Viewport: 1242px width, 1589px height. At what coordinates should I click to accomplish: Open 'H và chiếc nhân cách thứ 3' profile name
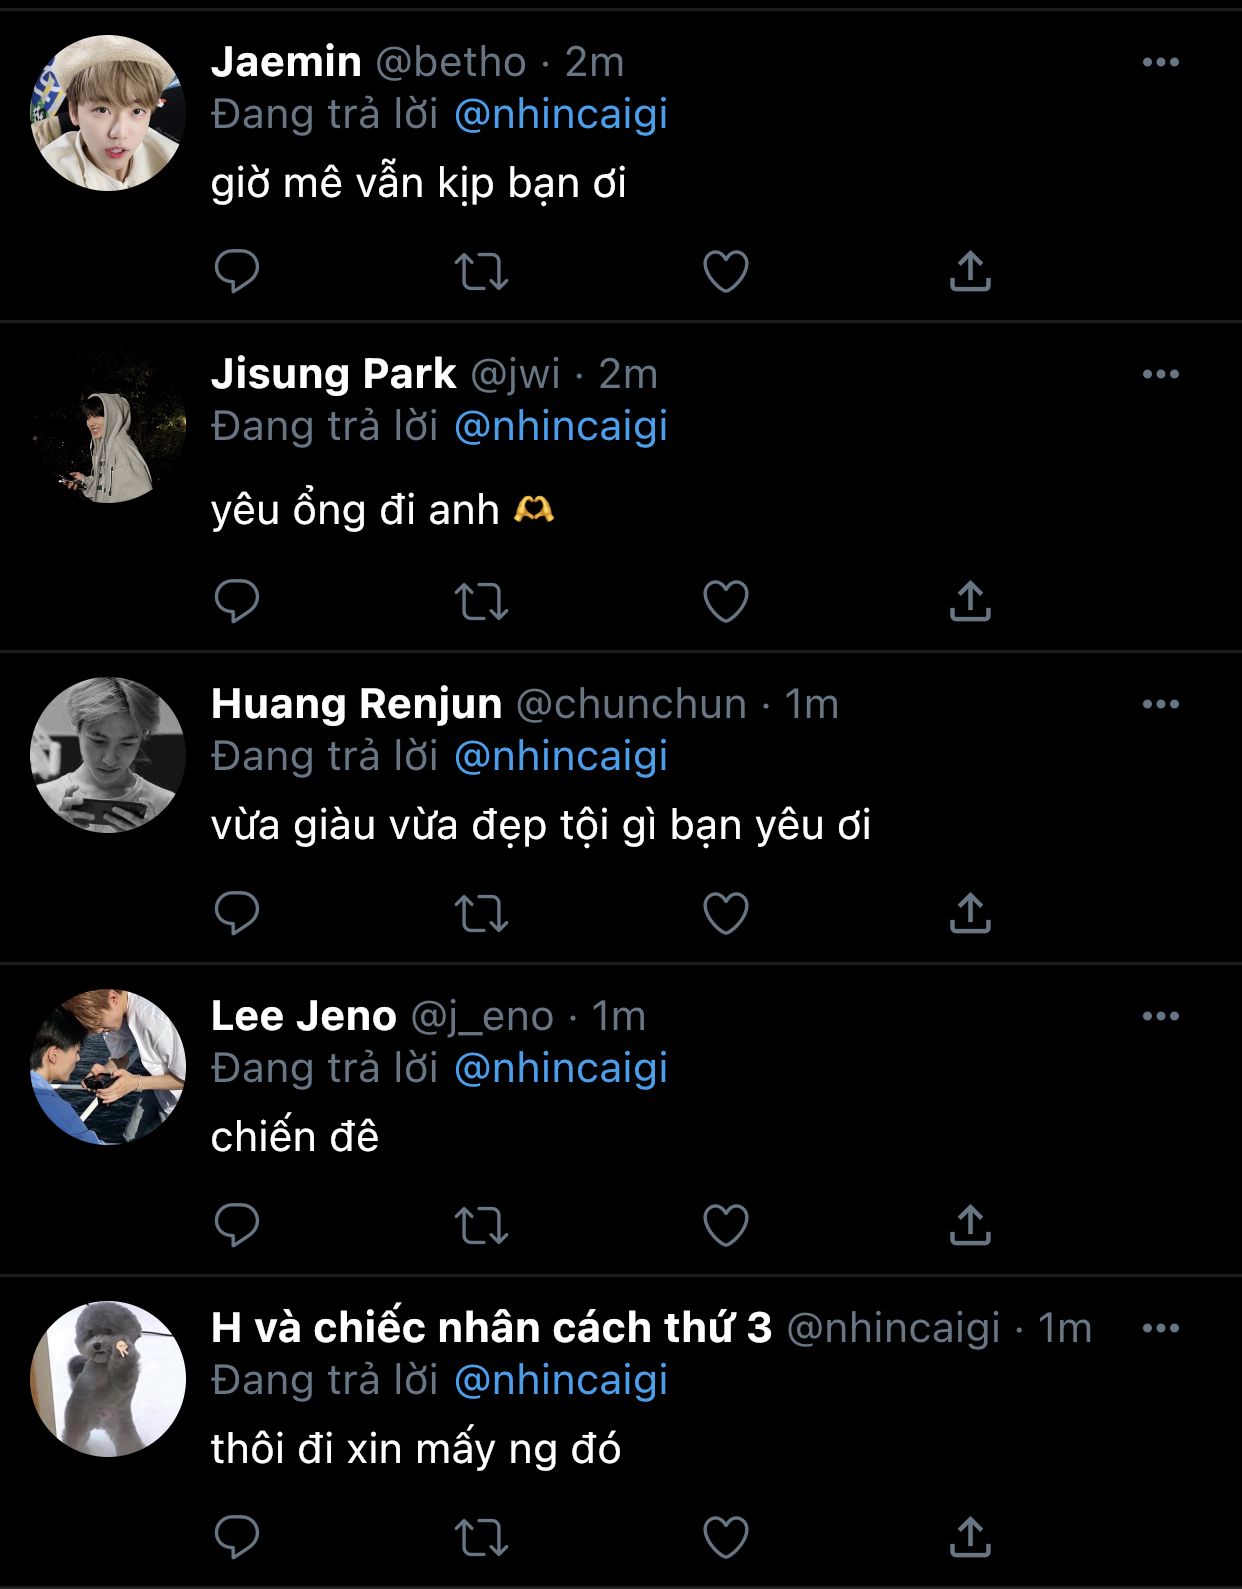point(492,1328)
